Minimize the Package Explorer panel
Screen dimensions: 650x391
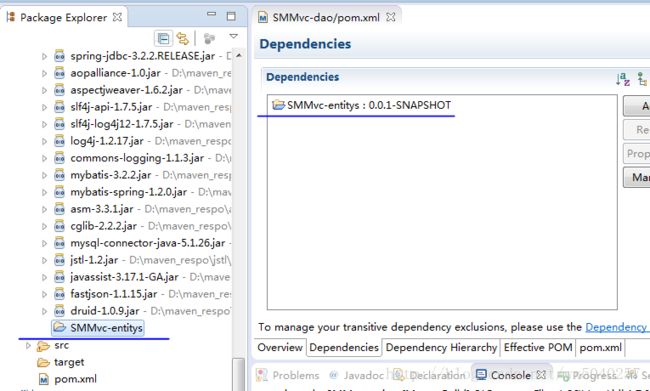click(x=211, y=14)
